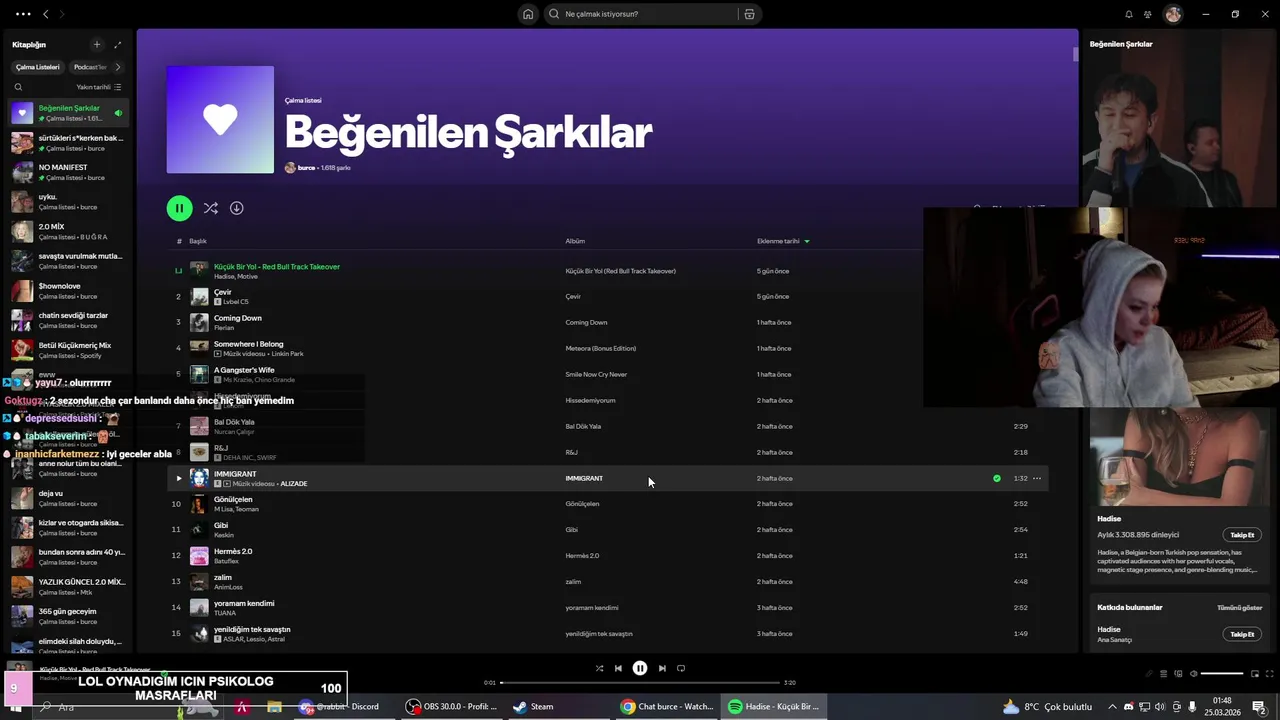This screenshot has height=720, width=1280.
Task: Open the play queue icon
Action: click(1163, 673)
